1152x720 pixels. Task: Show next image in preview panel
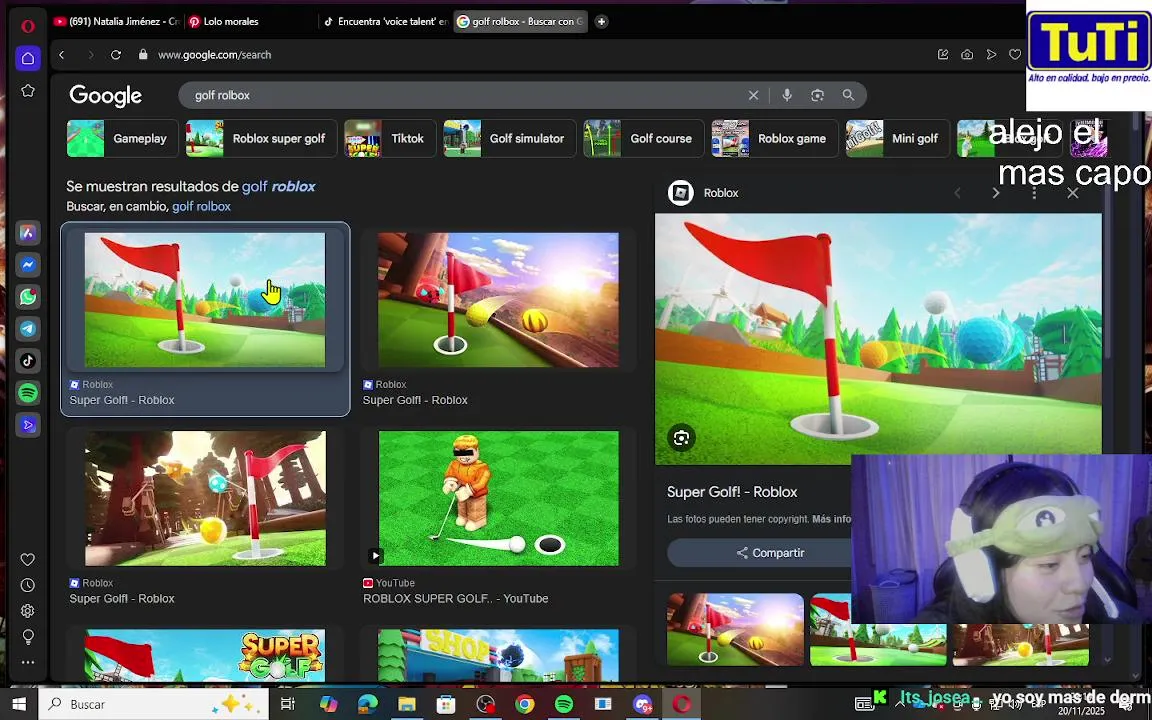tap(996, 192)
